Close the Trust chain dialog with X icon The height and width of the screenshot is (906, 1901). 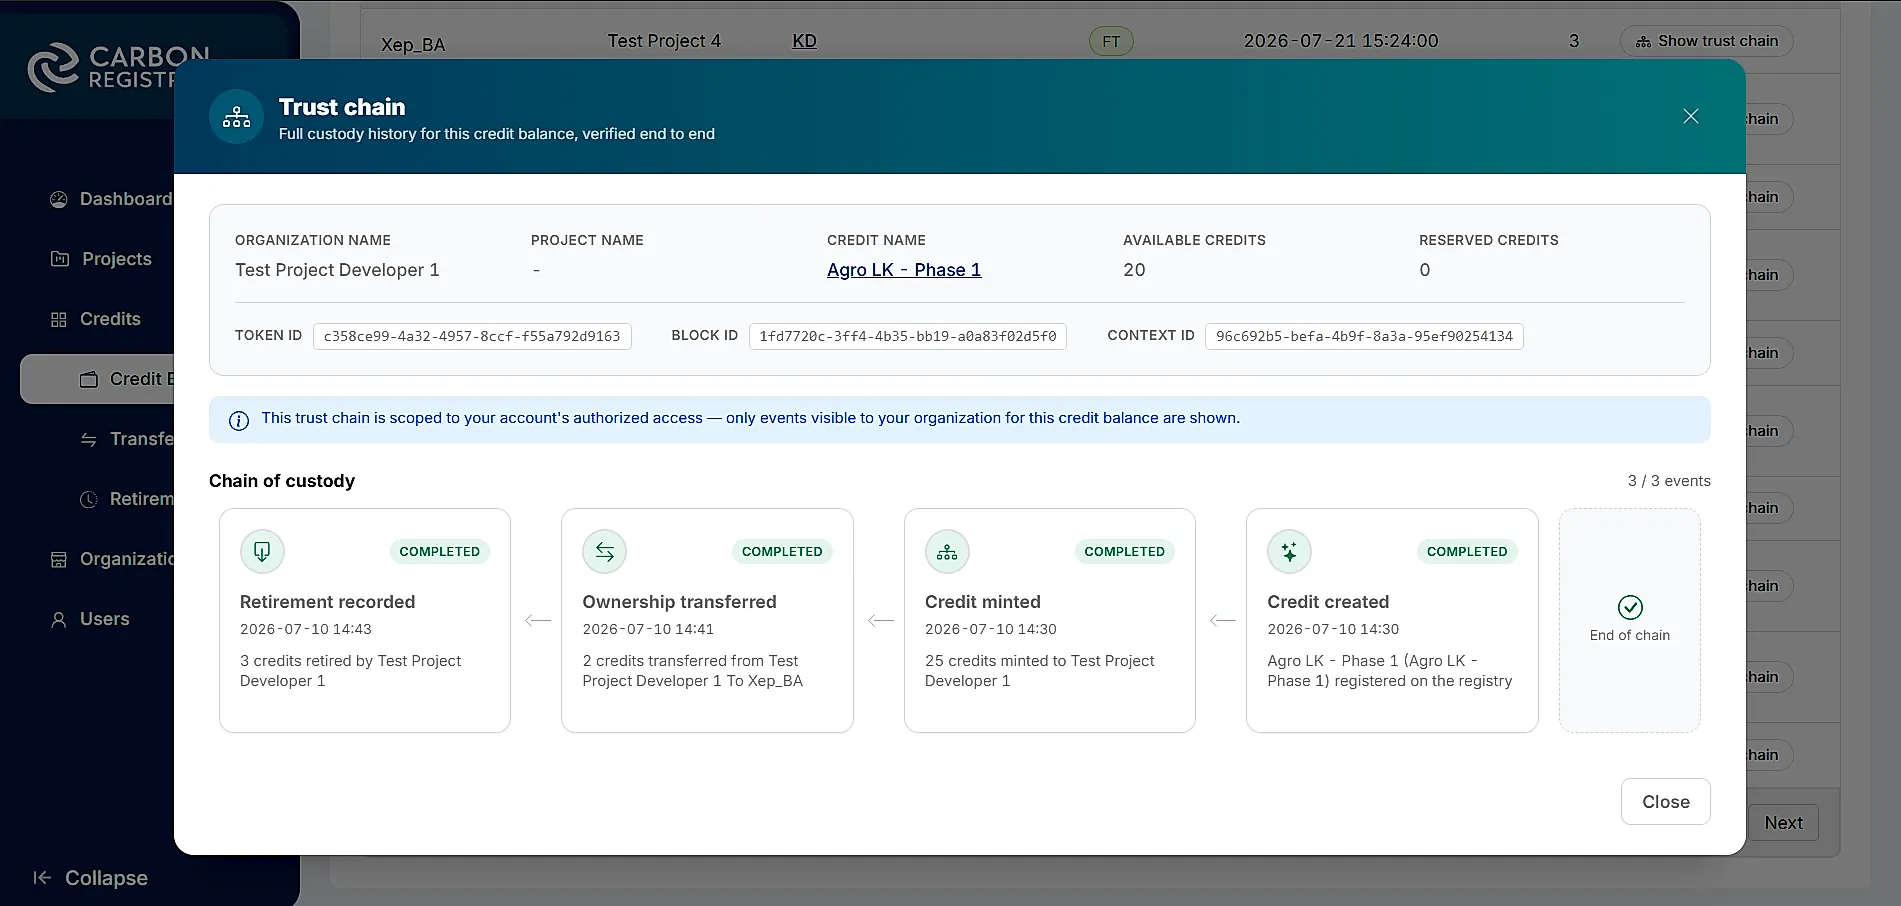[1690, 117]
